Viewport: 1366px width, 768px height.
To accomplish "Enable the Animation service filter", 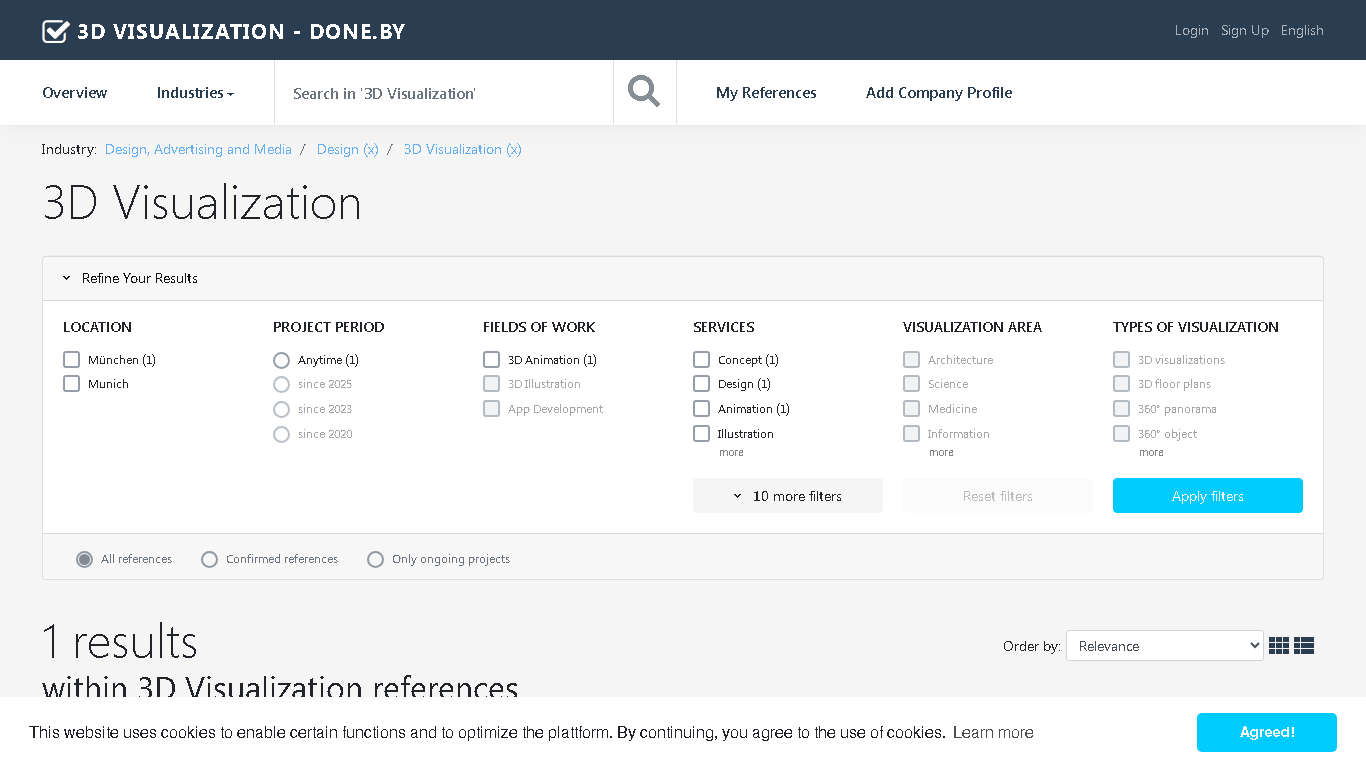I will coord(701,408).
